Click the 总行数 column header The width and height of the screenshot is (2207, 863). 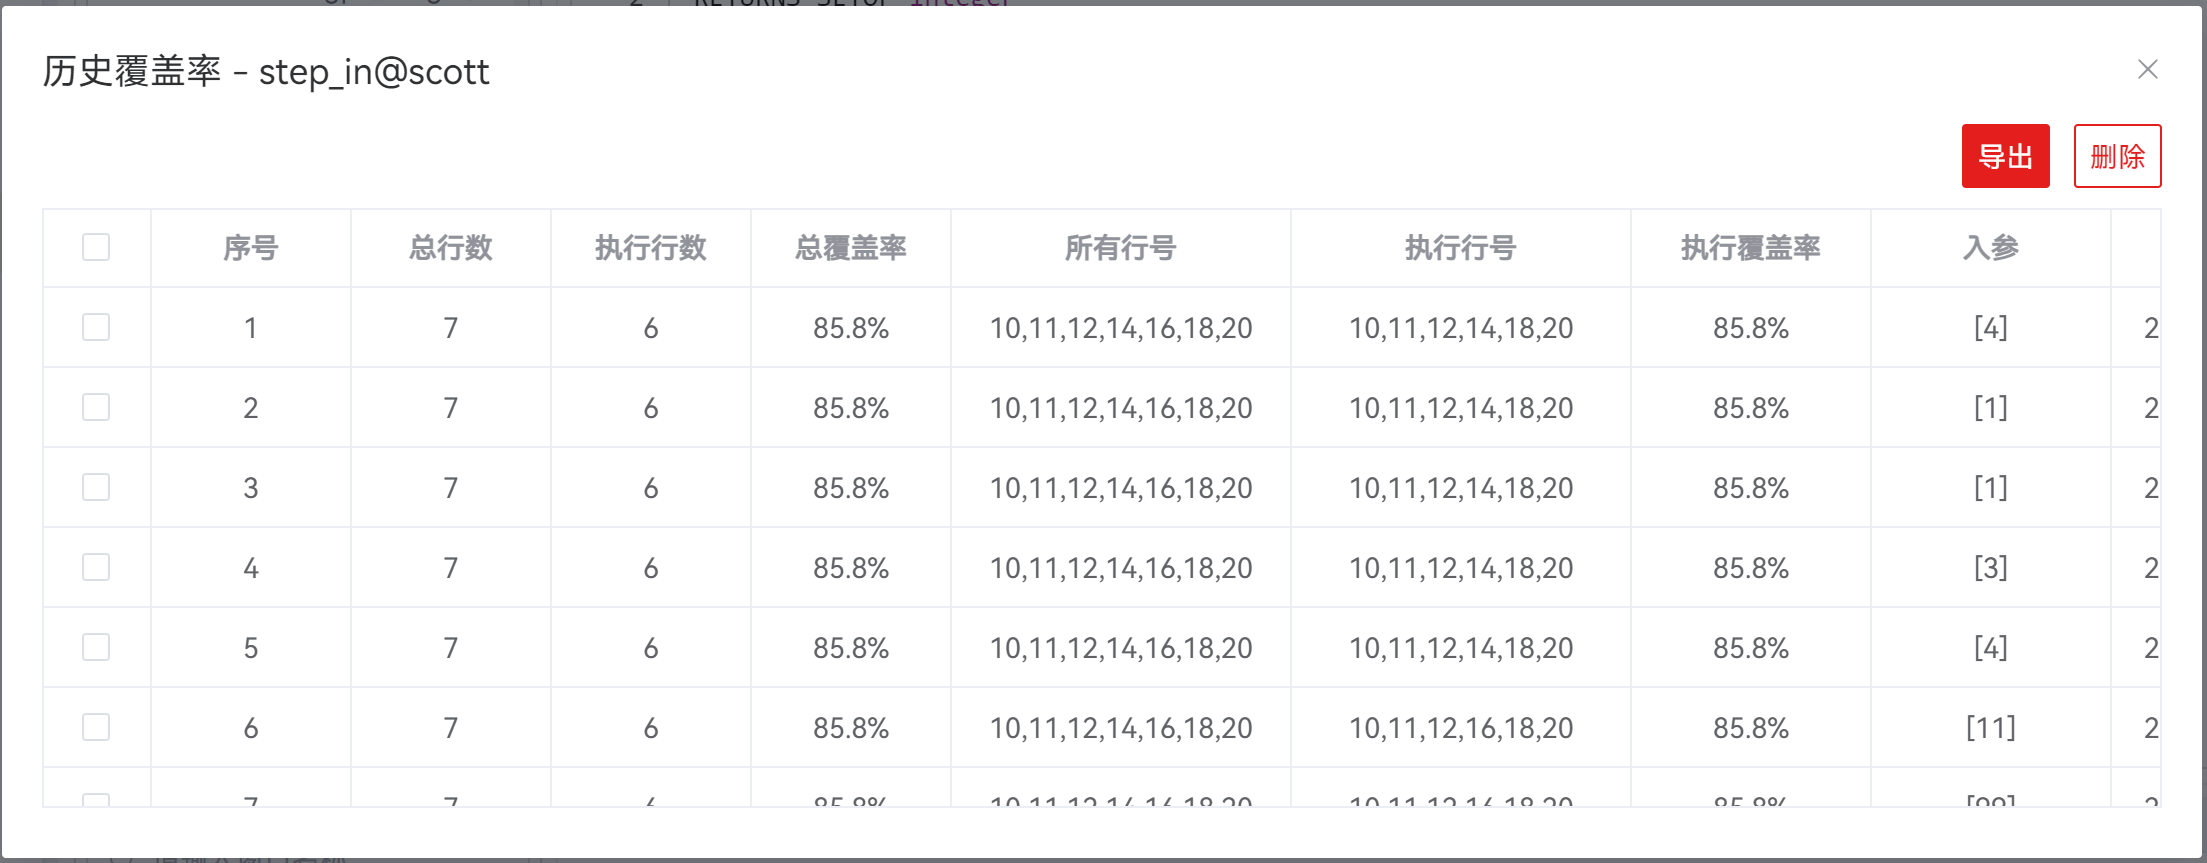450,248
